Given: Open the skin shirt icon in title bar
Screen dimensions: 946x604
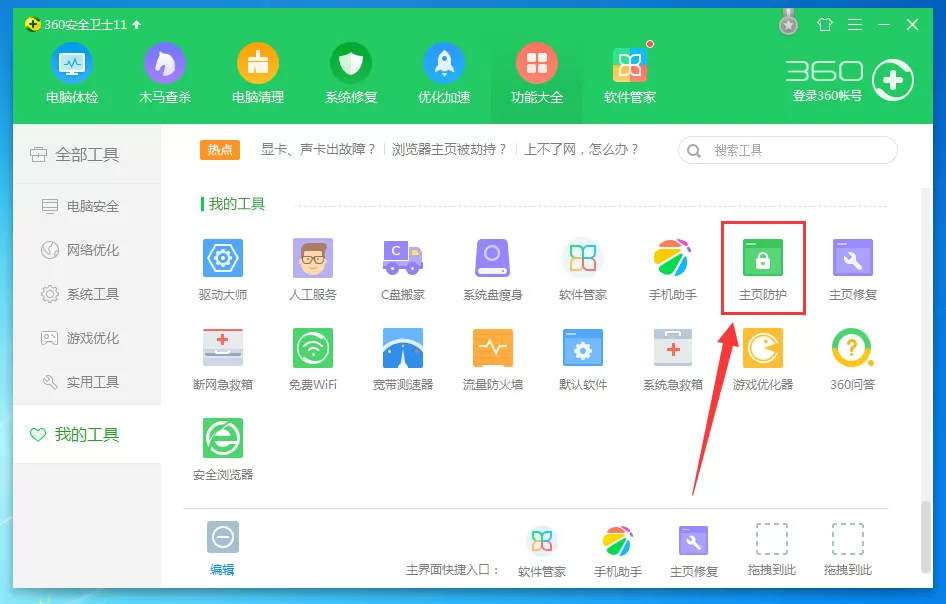Looking at the screenshot, I should click(825, 25).
